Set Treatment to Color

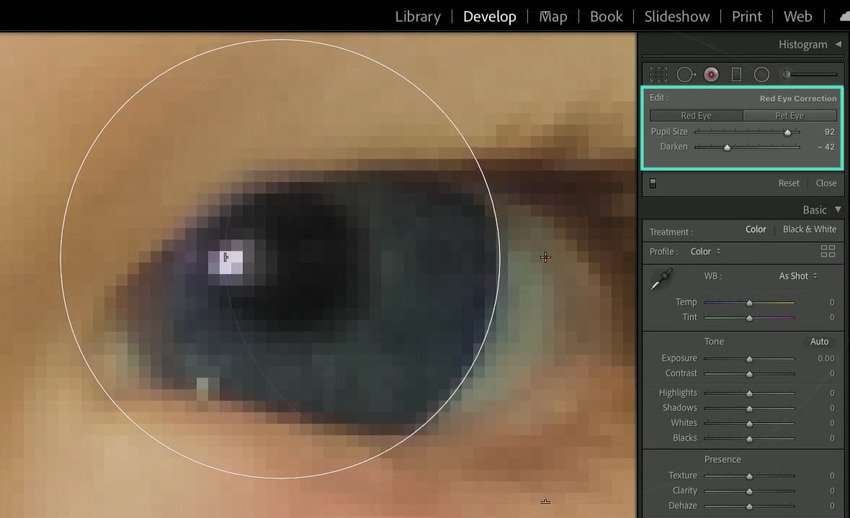(756, 229)
